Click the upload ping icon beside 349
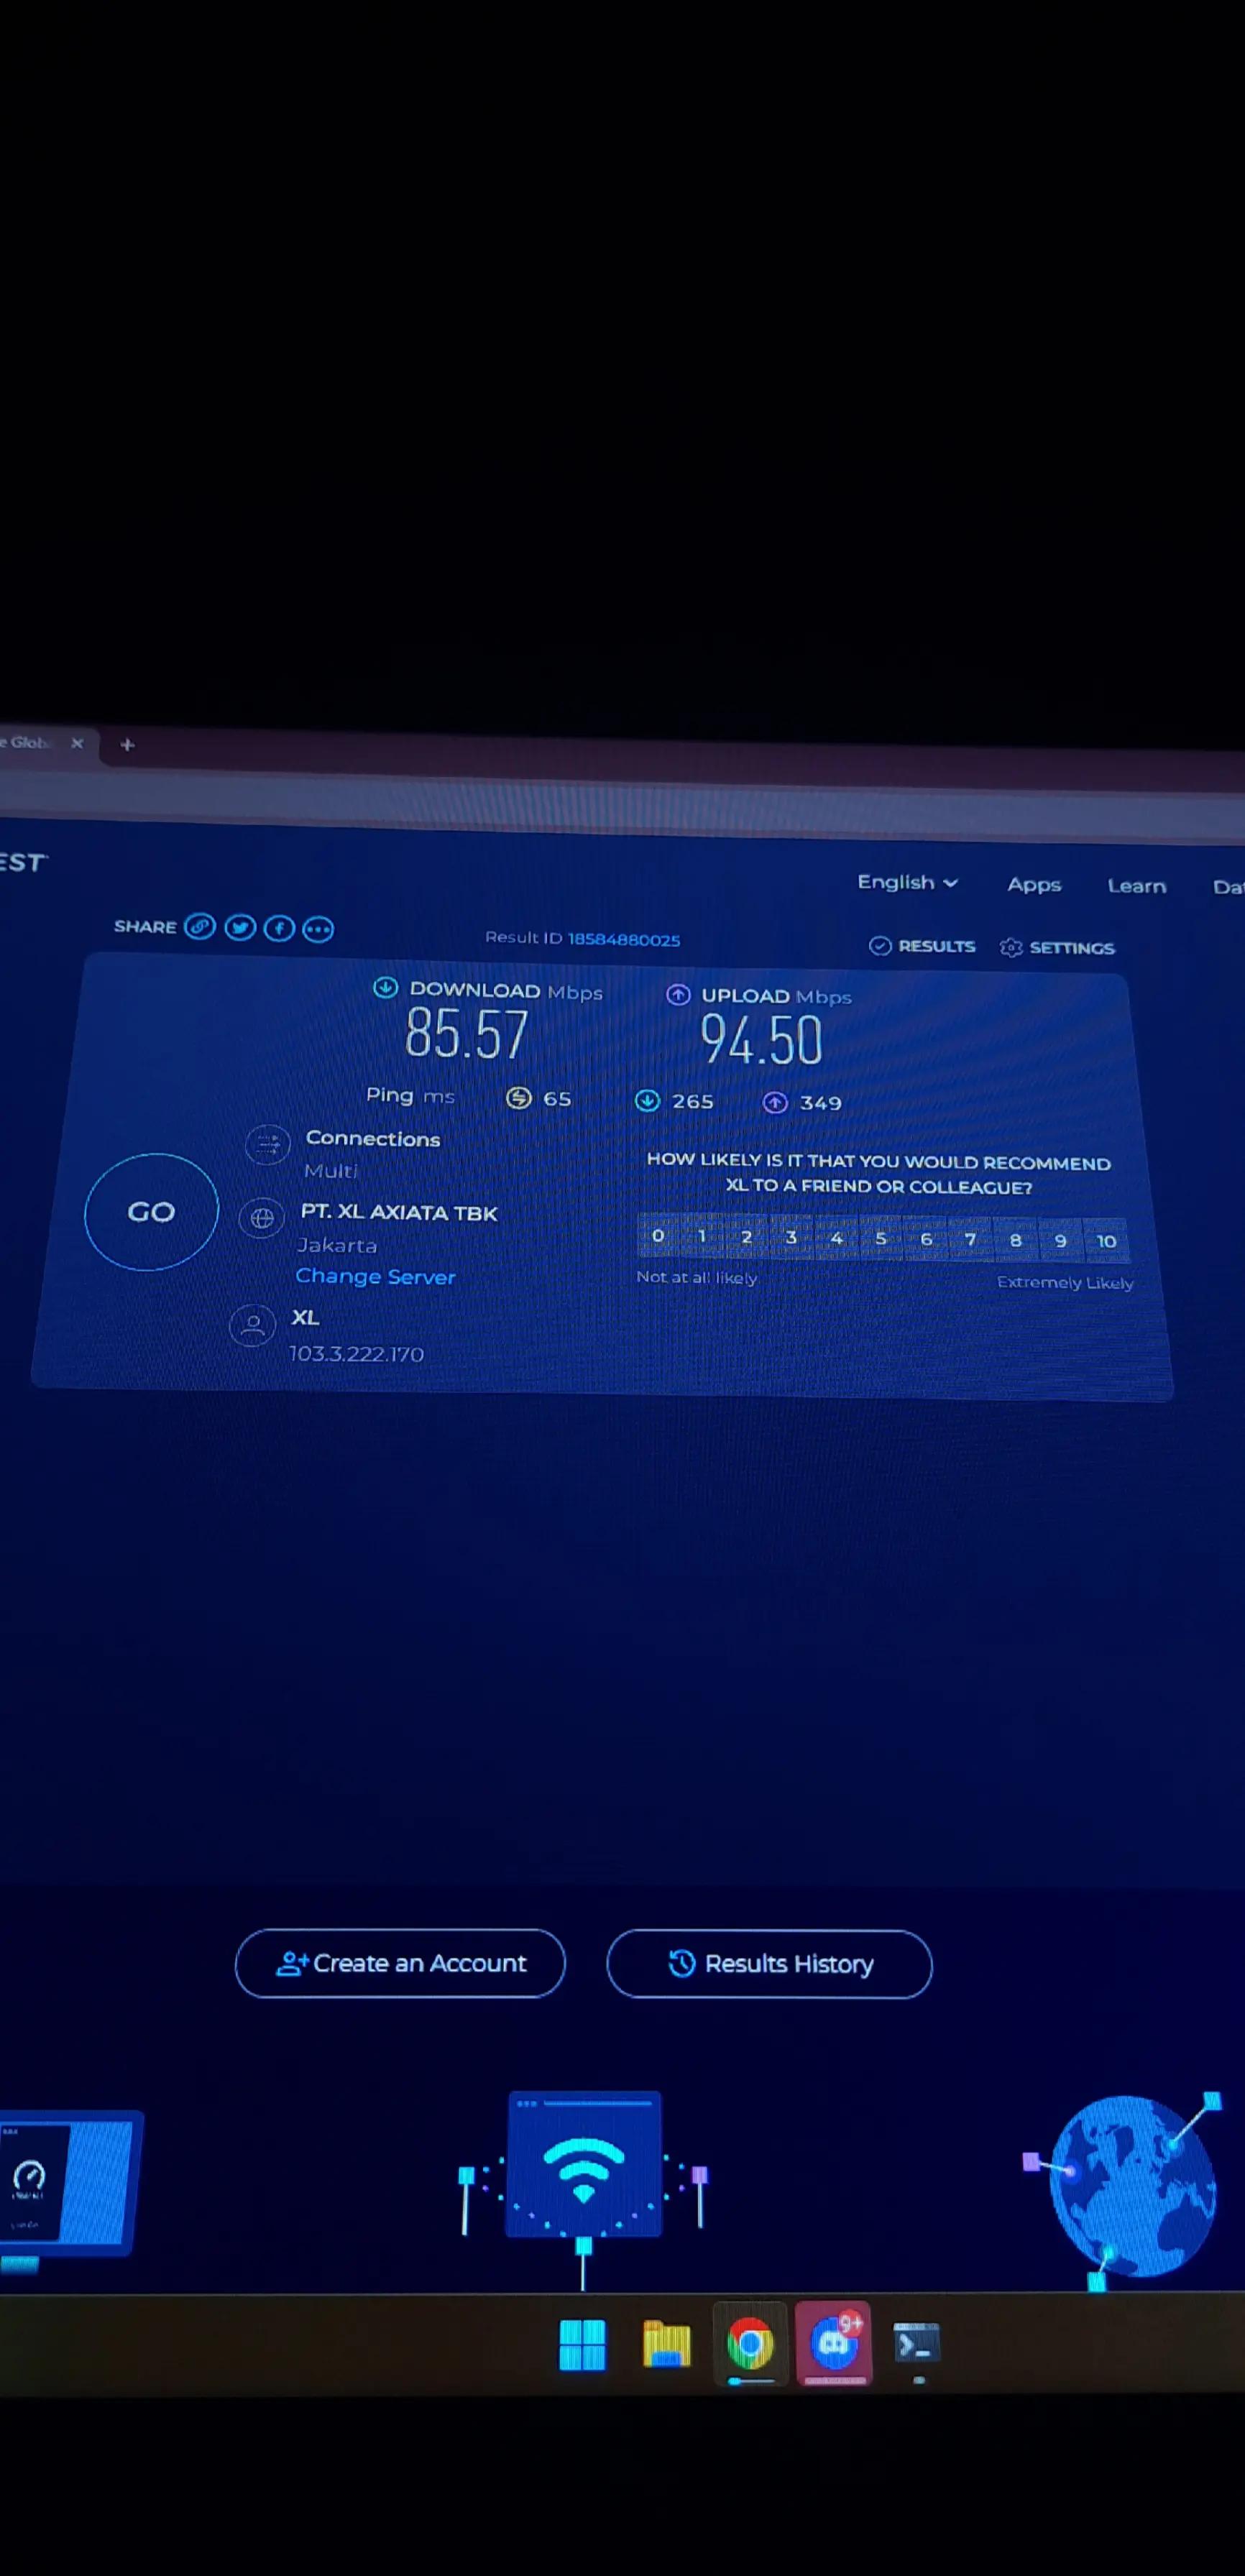1245x2576 pixels. [775, 1102]
